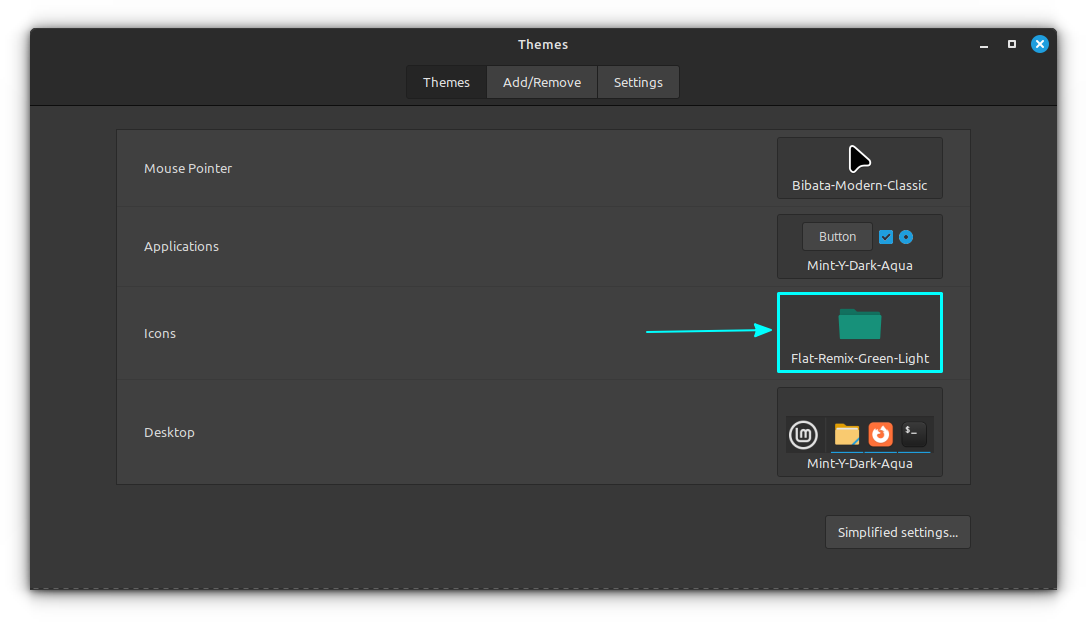Click the orange Firefox icon in Desktop preview
This screenshot has height=622, width=1087.
(x=880, y=434)
